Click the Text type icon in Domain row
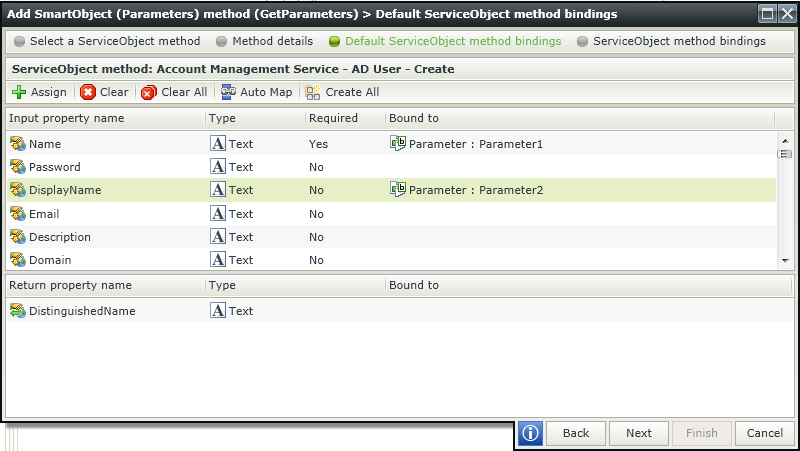The height and width of the screenshot is (451, 800). pos(218,259)
